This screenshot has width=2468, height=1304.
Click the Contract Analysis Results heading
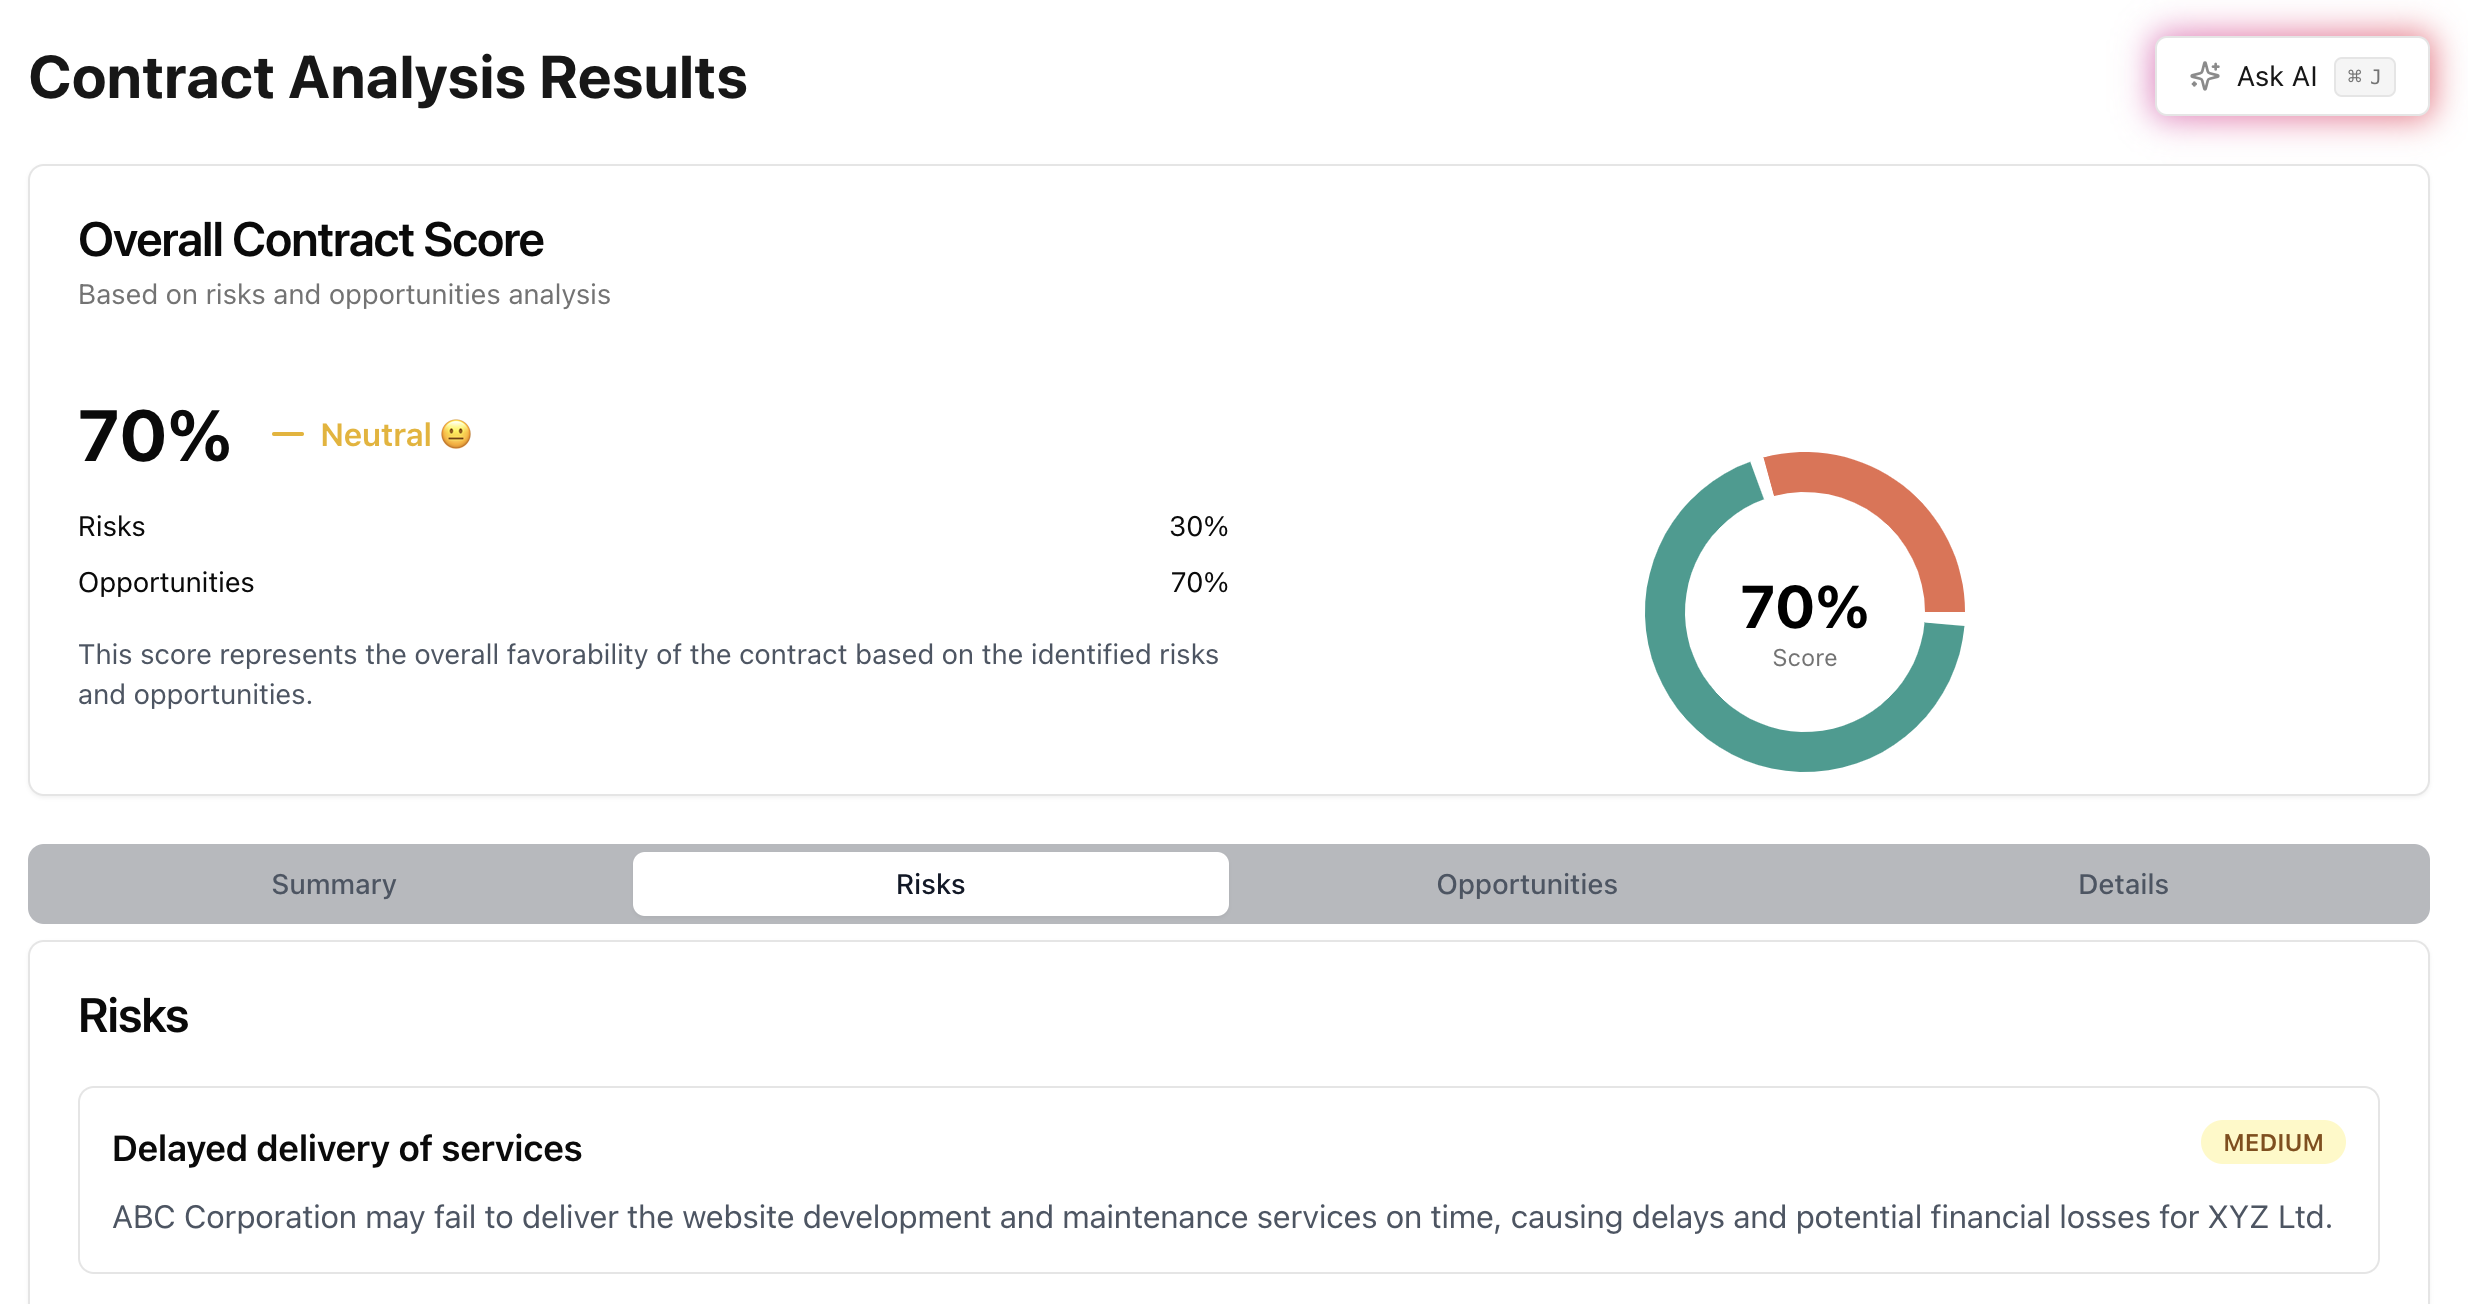coord(388,78)
